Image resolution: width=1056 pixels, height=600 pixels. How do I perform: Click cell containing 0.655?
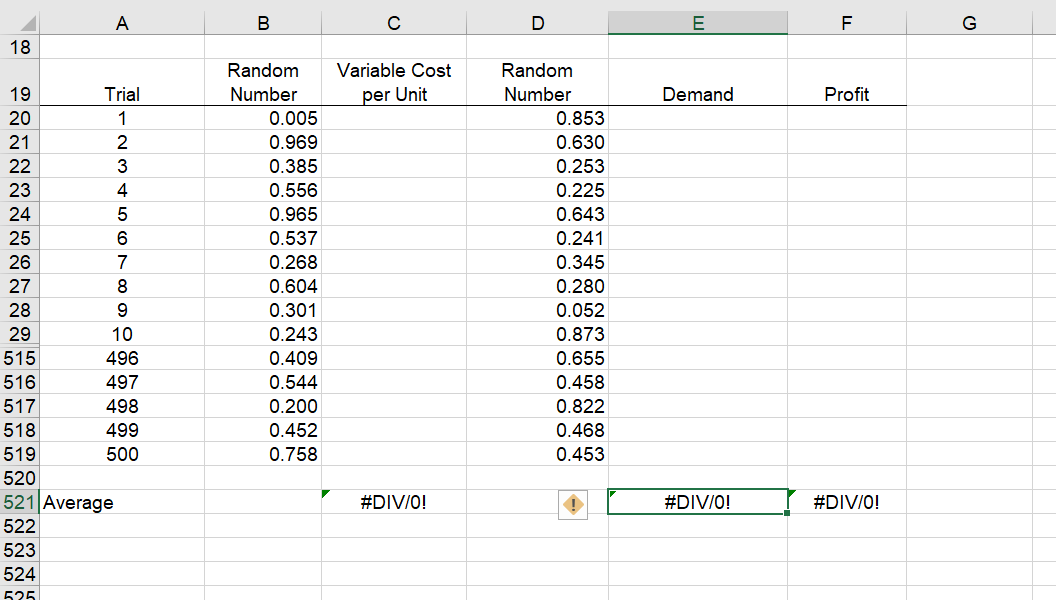537,358
